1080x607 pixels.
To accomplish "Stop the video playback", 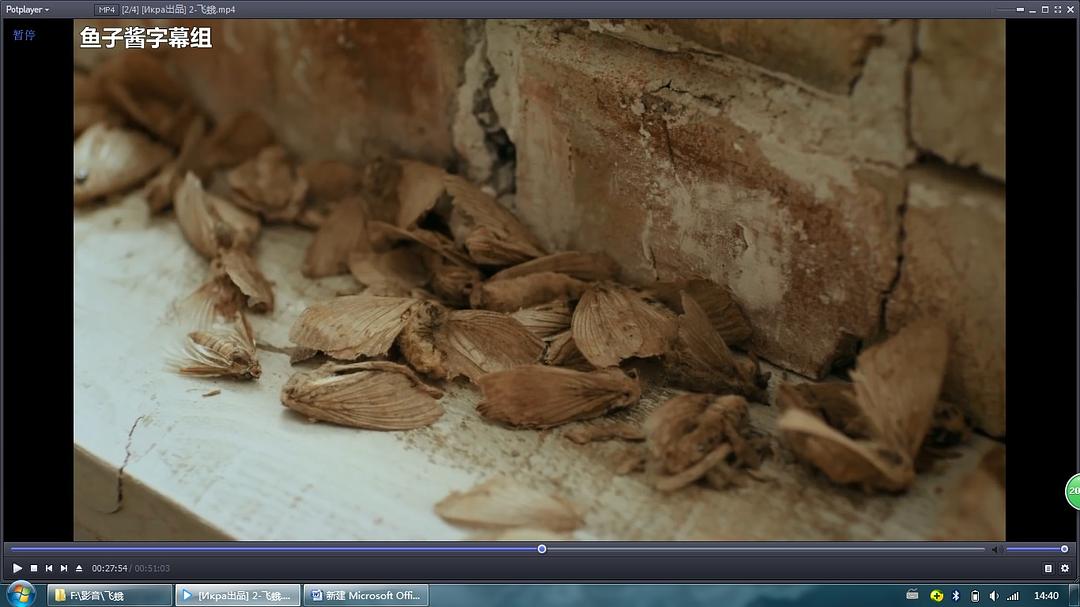I will [x=33, y=568].
